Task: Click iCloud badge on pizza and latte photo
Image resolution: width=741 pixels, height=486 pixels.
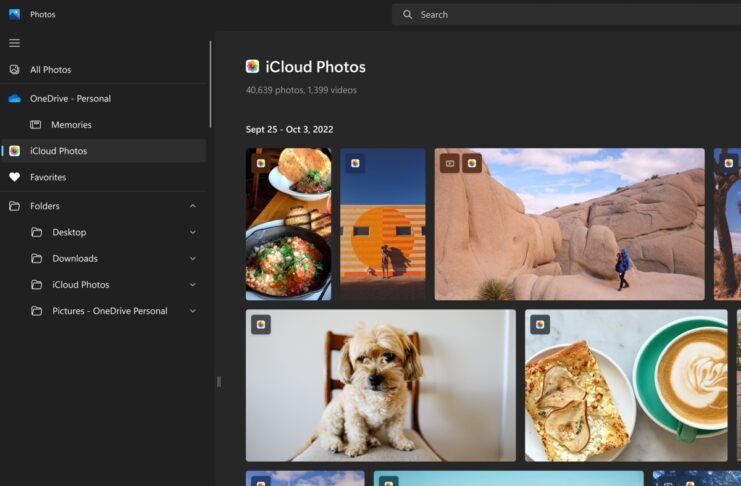Action: [x=540, y=325]
